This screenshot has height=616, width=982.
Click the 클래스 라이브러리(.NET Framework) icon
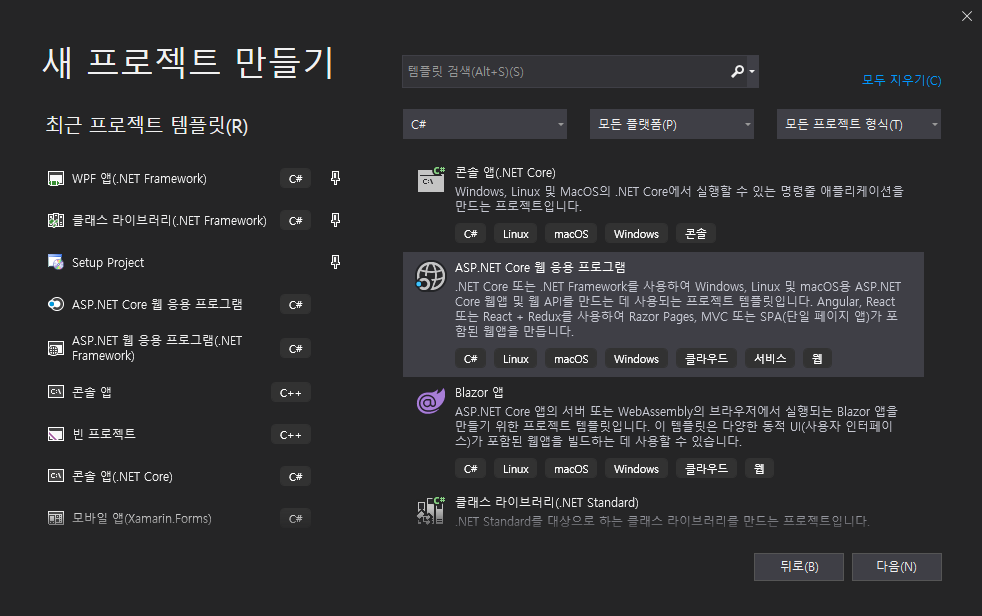point(56,220)
